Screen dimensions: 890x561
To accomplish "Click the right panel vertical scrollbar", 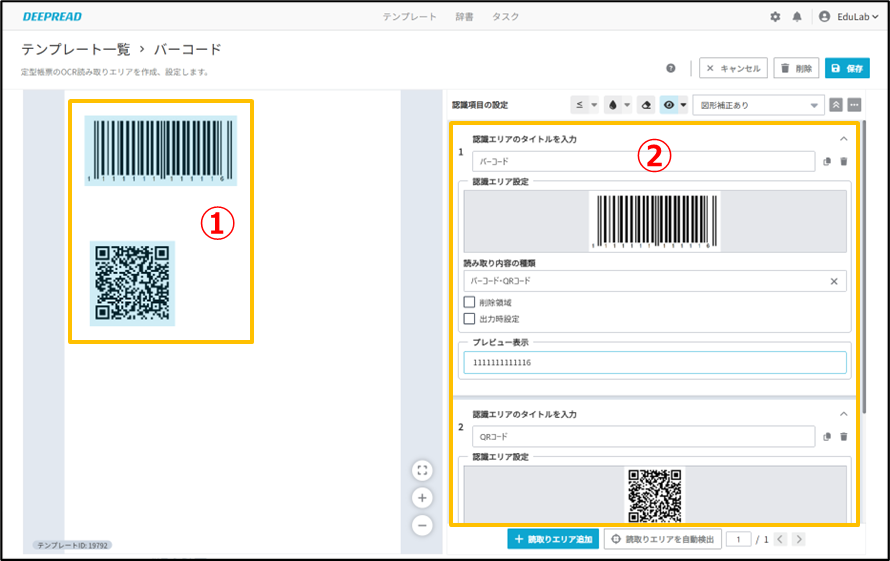I will [x=864, y=267].
